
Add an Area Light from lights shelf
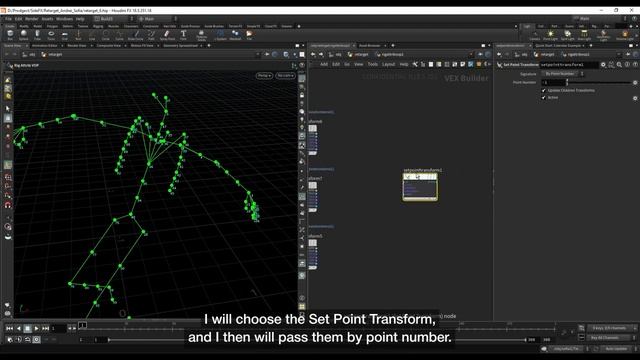point(584,36)
